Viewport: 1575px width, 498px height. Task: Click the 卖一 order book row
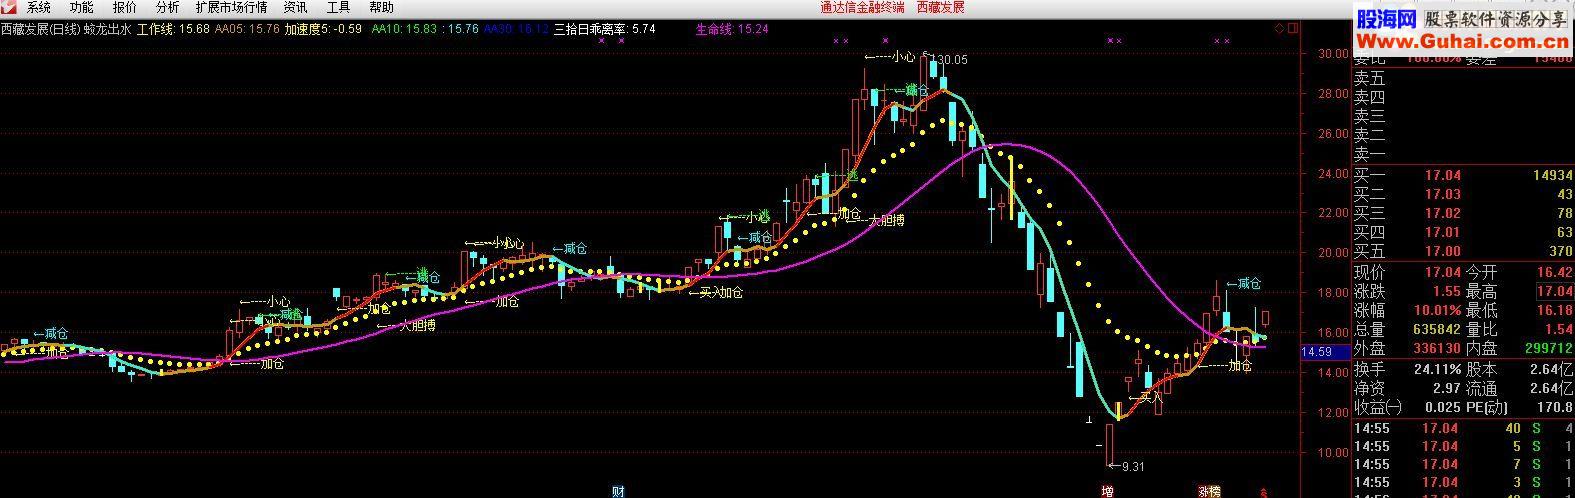[1463, 154]
